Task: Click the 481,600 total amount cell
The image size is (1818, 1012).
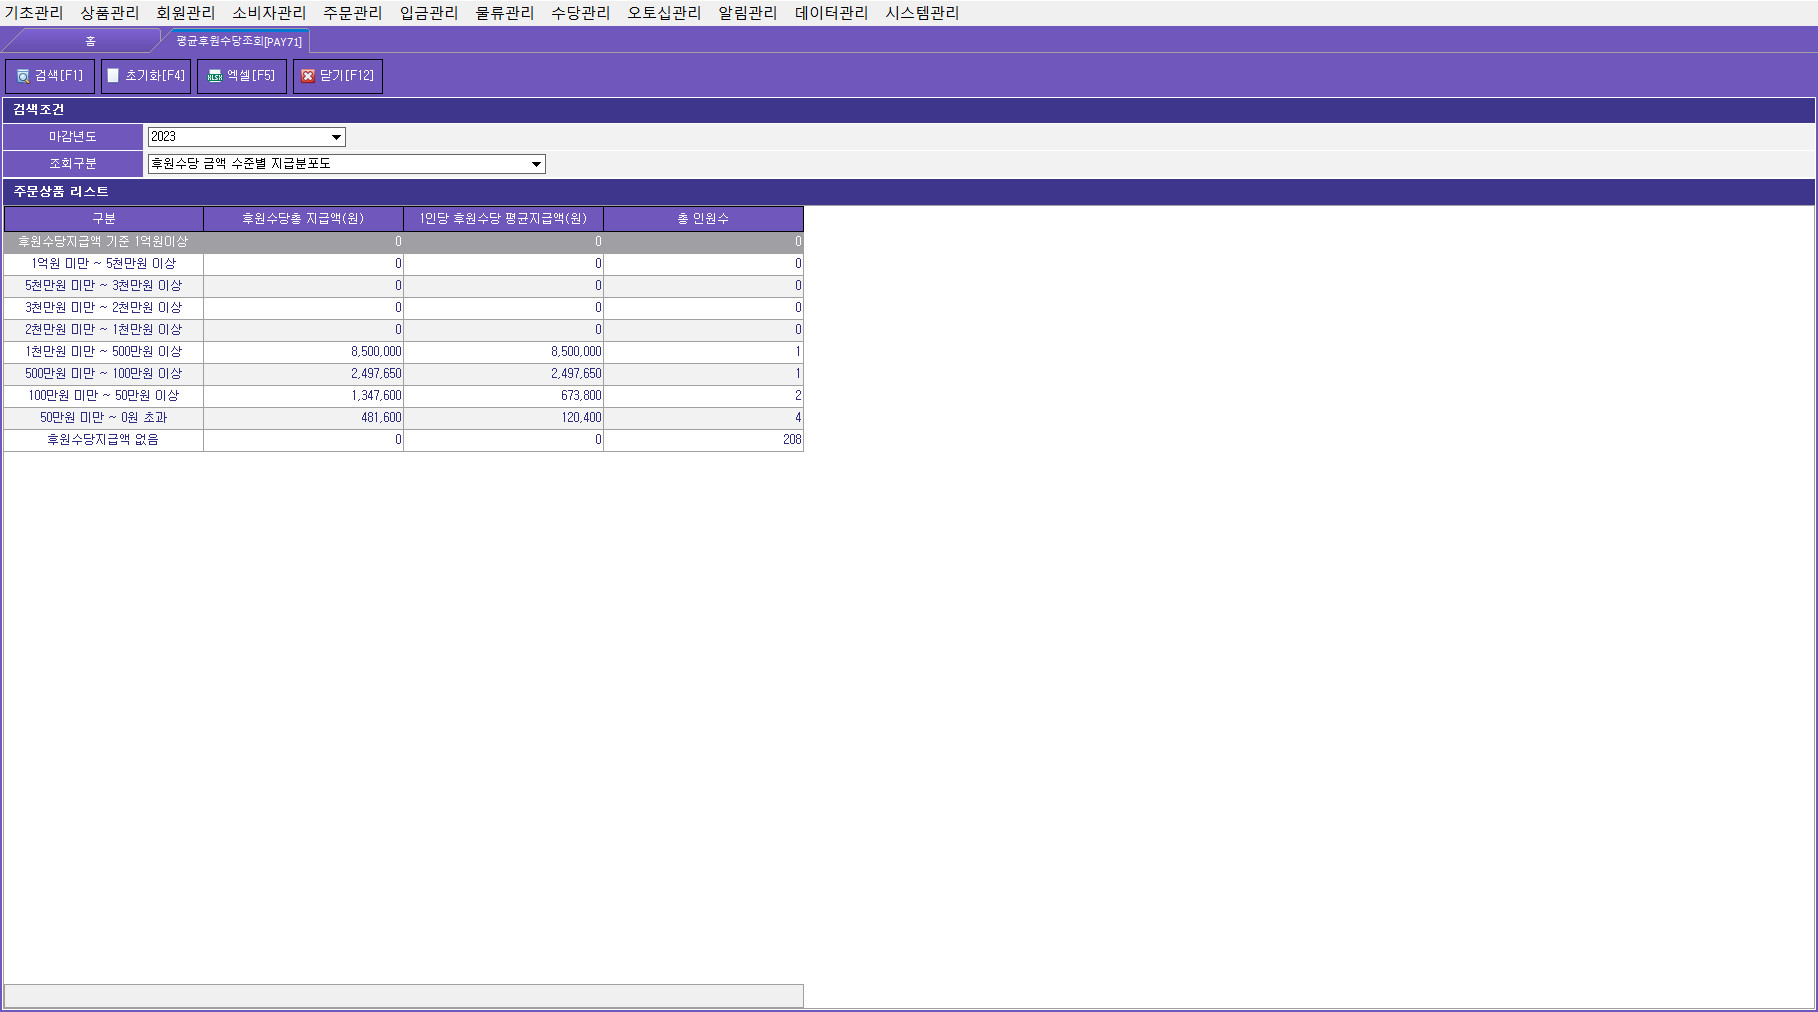Action: coord(303,418)
